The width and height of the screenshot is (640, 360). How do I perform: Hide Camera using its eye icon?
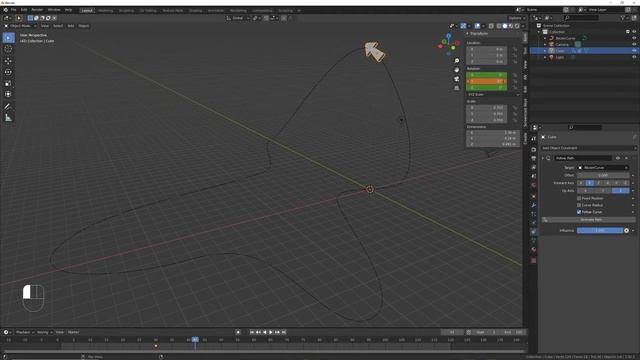click(x=634, y=44)
